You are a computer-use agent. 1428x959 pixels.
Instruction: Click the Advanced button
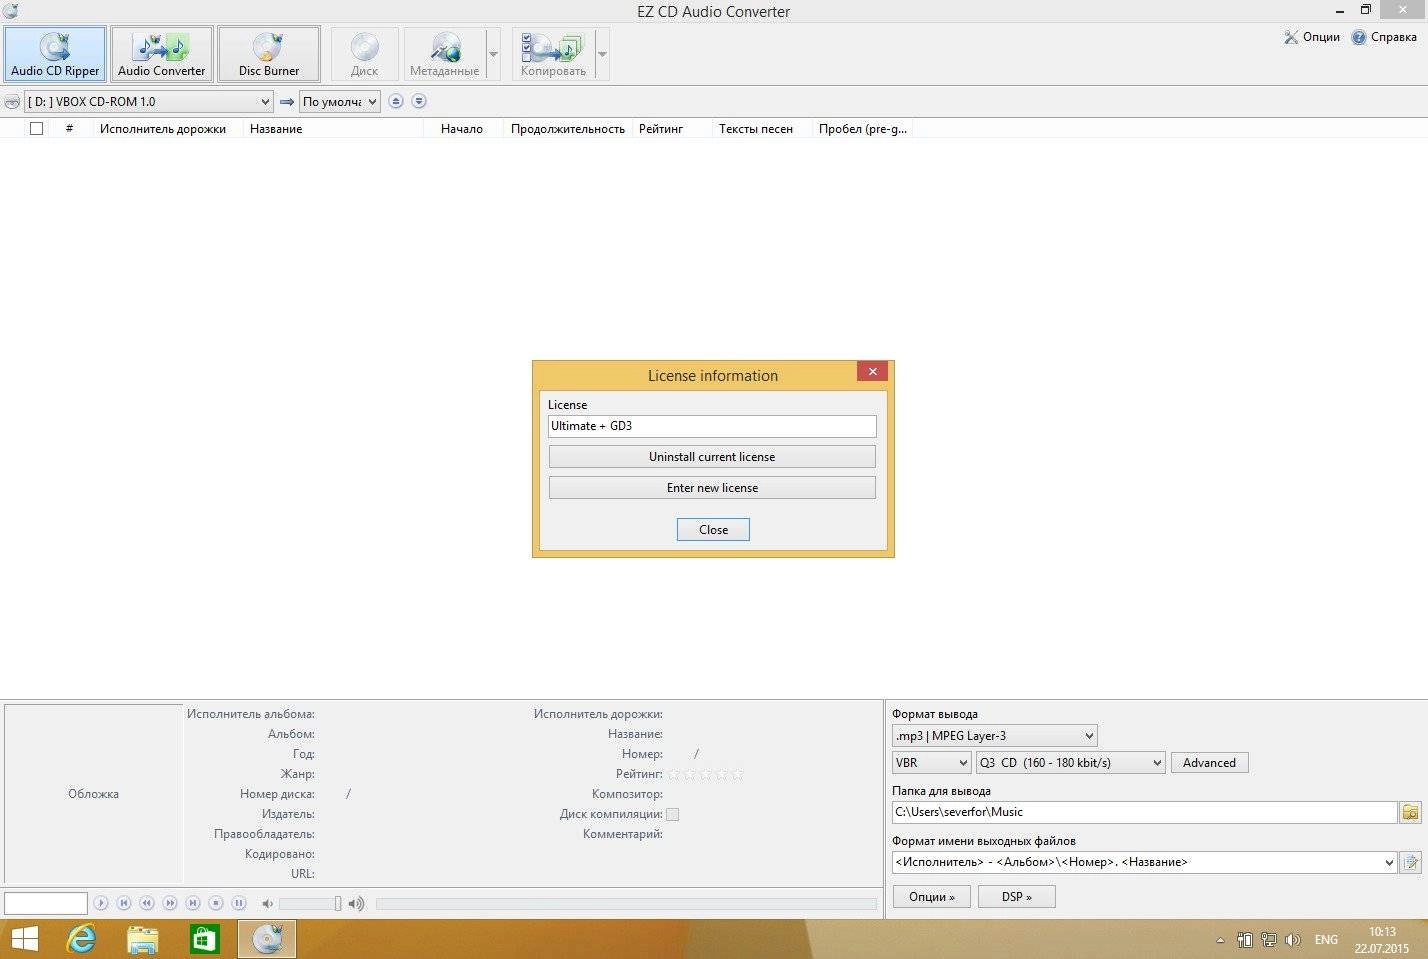click(1209, 763)
